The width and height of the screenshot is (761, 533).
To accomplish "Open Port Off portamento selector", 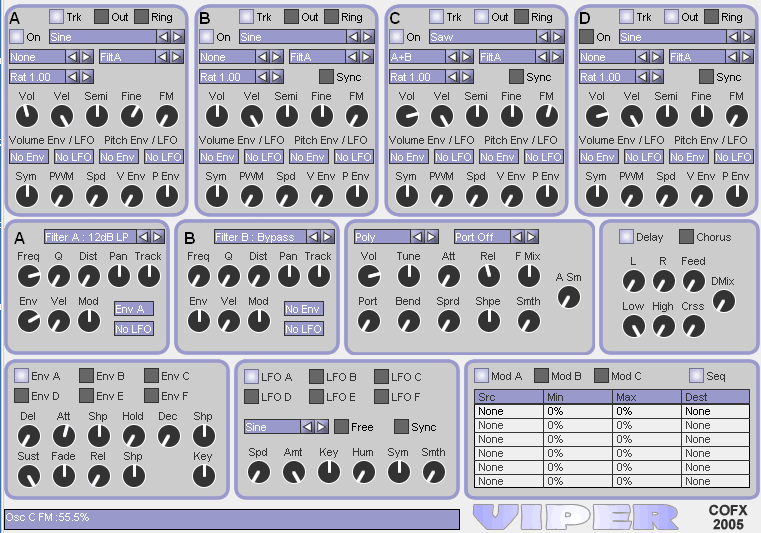I will click(482, 237).
